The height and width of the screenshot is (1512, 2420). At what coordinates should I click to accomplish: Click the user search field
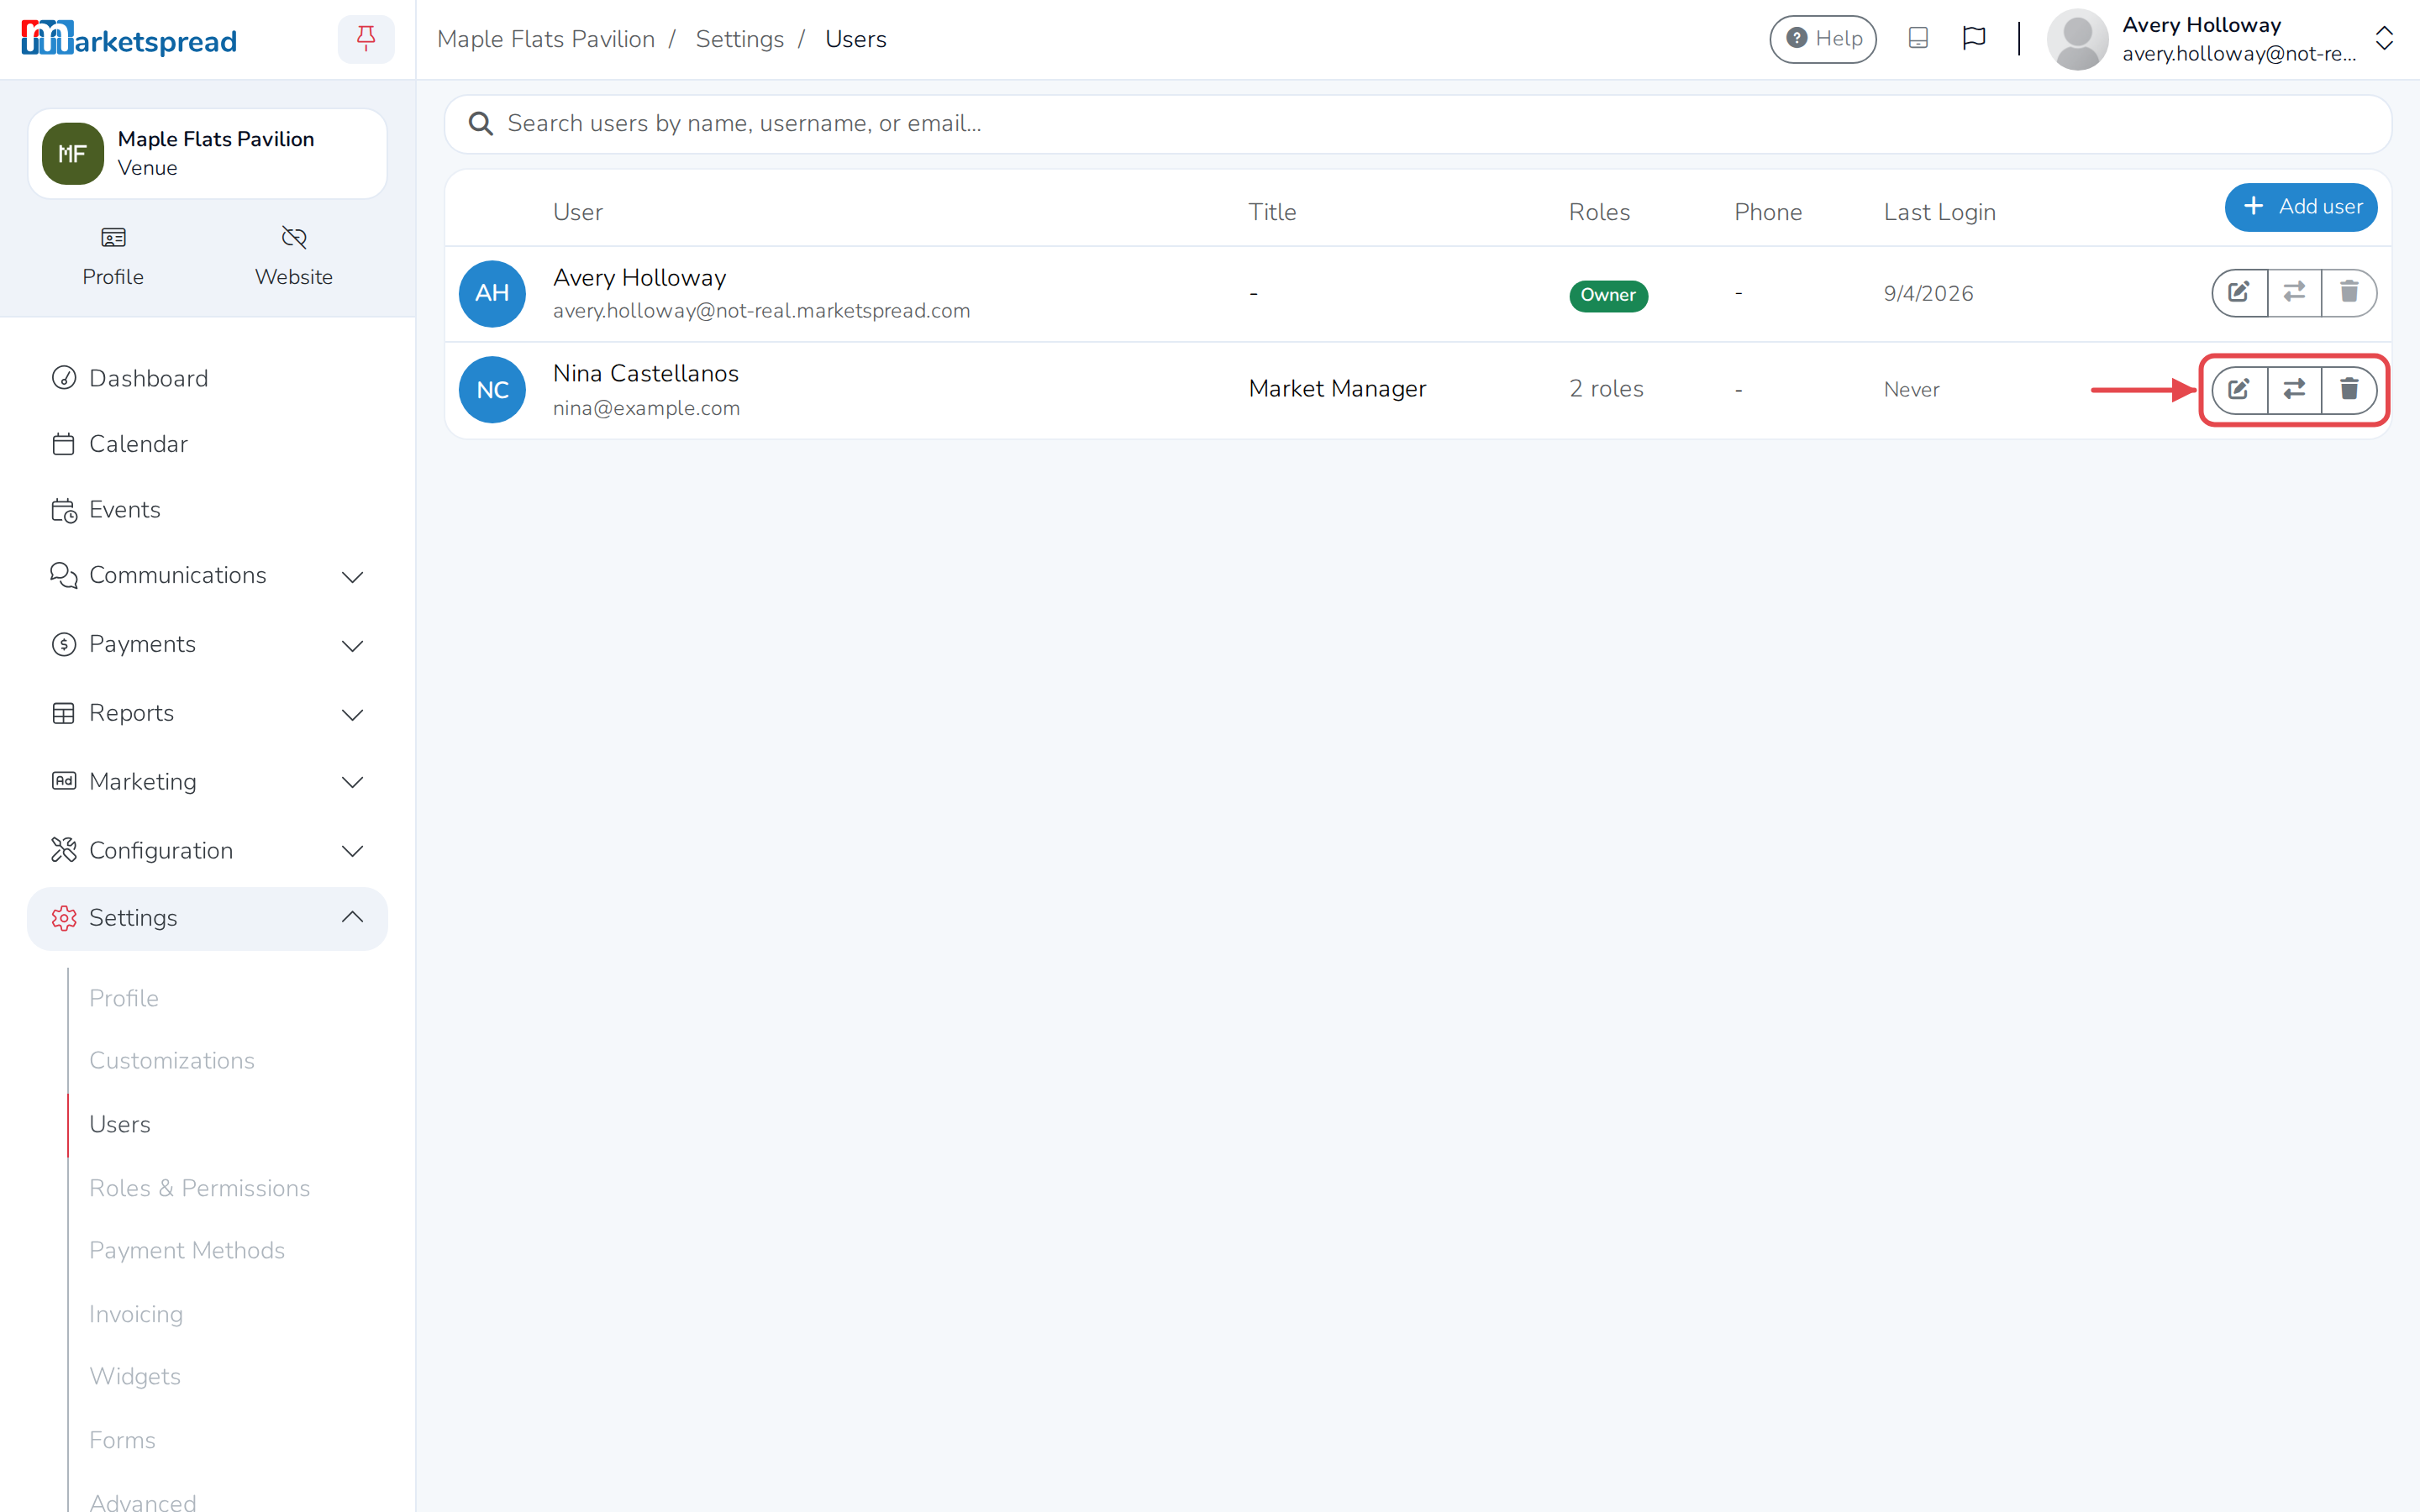pos(1417,124)
